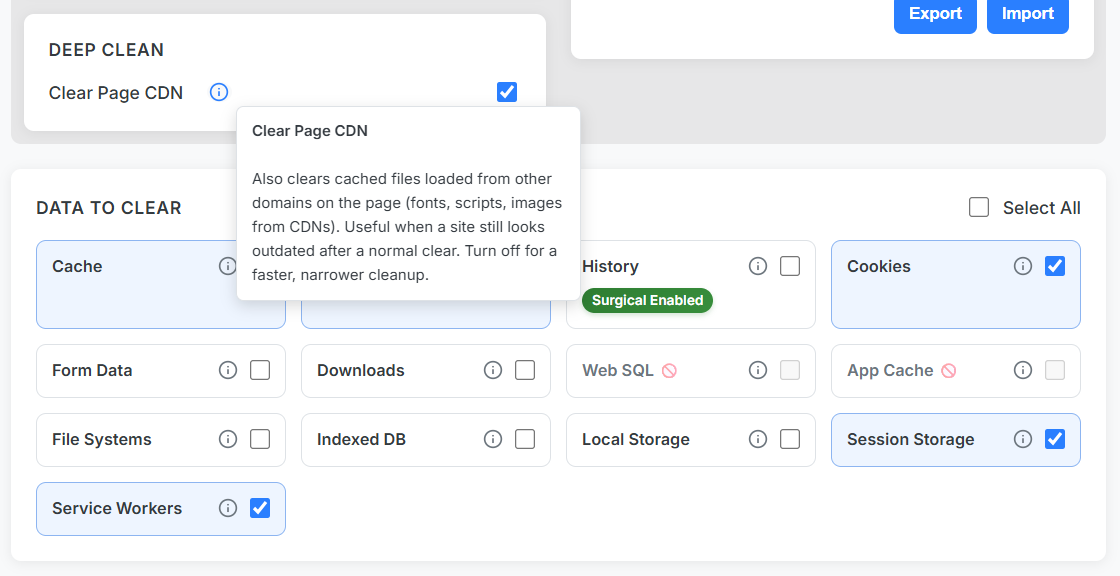Tick the Indexed DB checkbox
1120x576 pixels.
525,439
